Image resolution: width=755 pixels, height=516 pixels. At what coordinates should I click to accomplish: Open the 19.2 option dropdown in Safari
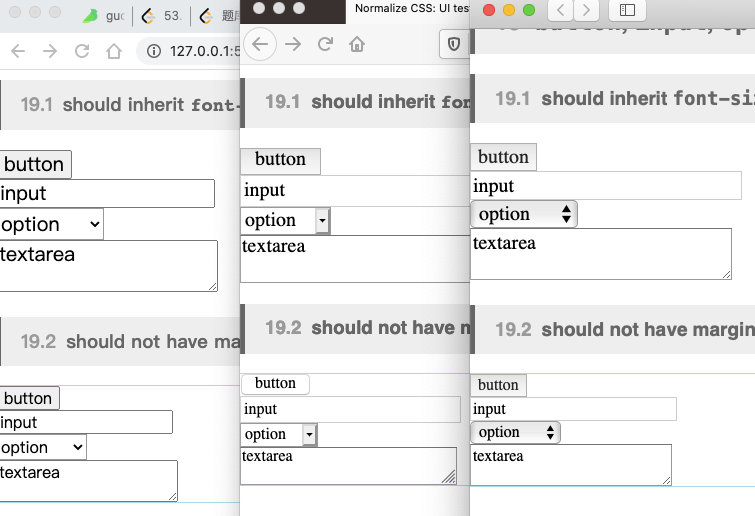[x=516, y=433]
